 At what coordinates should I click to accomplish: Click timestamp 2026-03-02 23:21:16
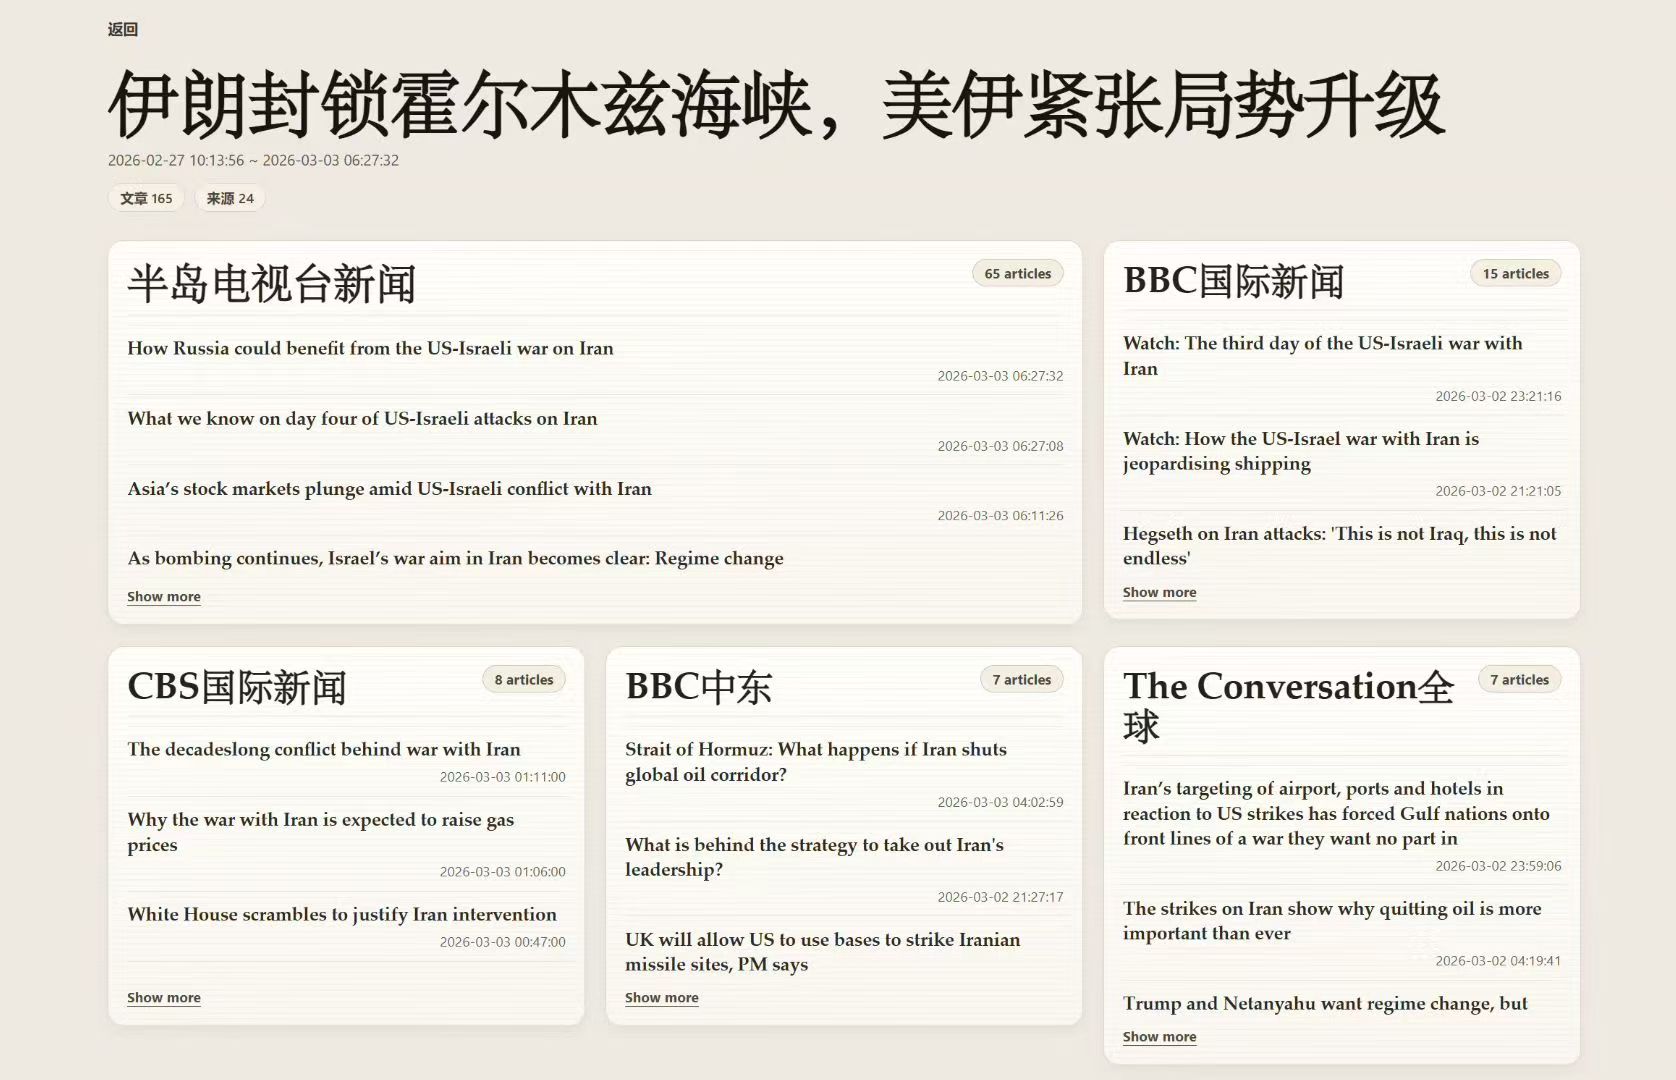(1498, 396)
